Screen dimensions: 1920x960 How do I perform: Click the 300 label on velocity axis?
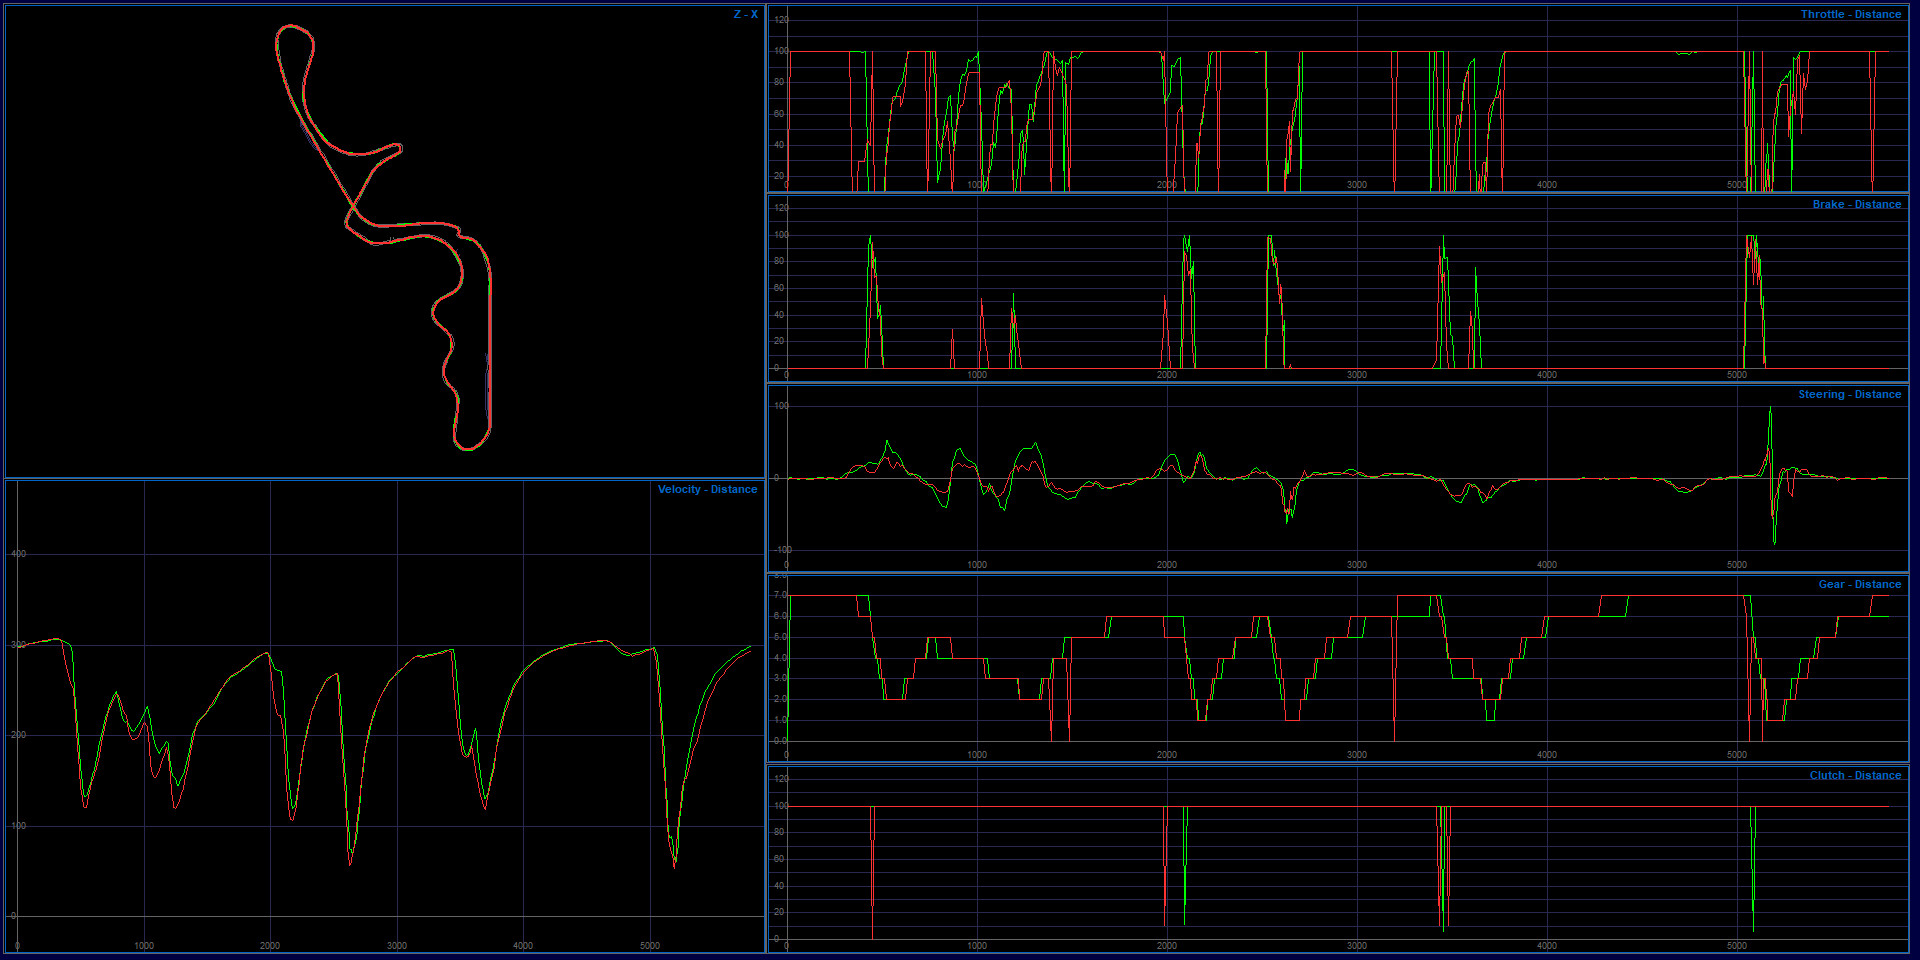[18, 644]
